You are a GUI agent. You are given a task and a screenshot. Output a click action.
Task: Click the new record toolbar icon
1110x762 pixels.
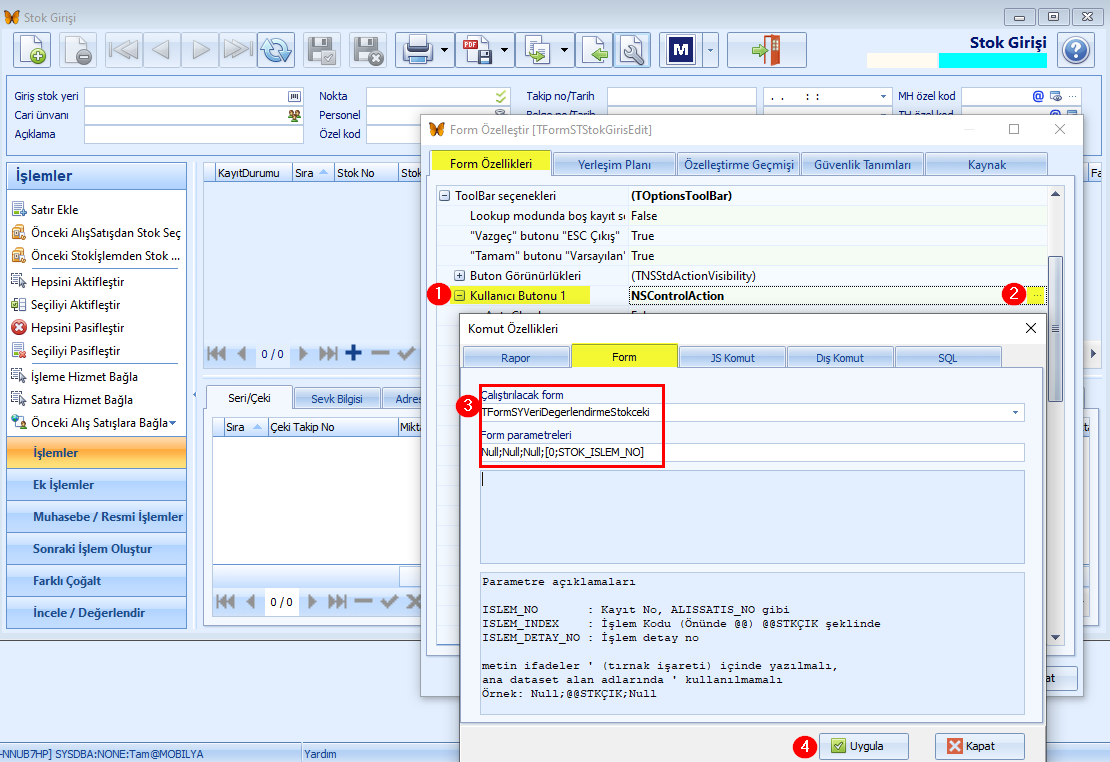pos(33,50)
